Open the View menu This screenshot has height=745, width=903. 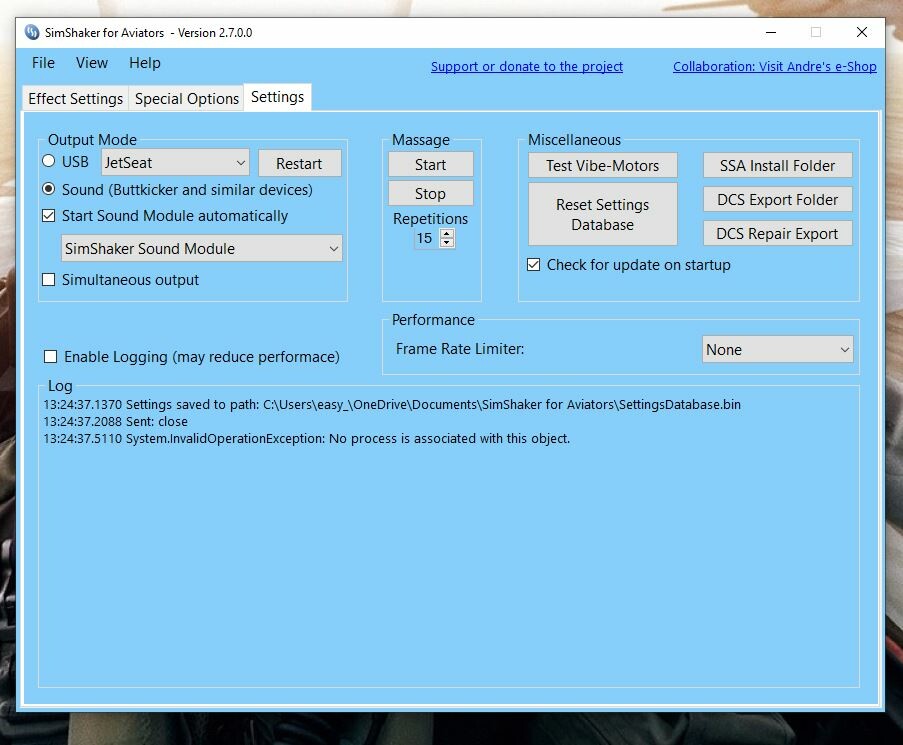[92, 63]
